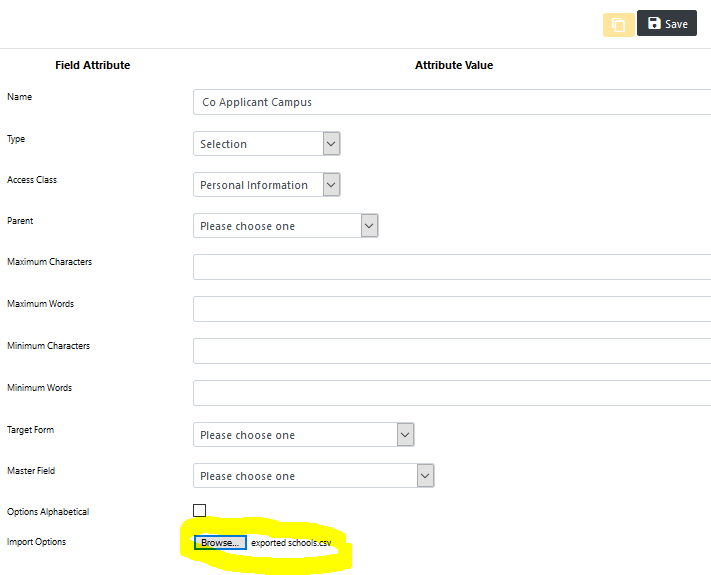
Task: Save the field attributes
Action: pos(667,23)
